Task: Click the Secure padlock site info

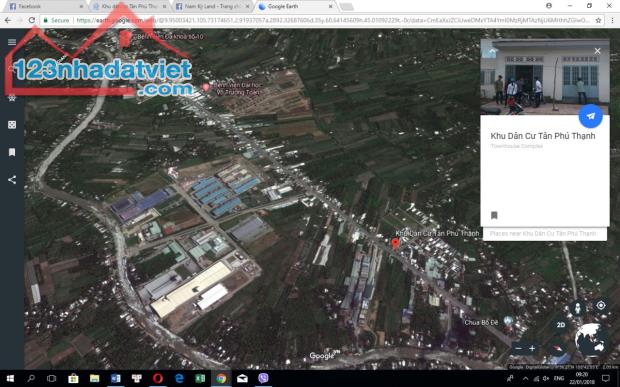Action: point(56,20)
